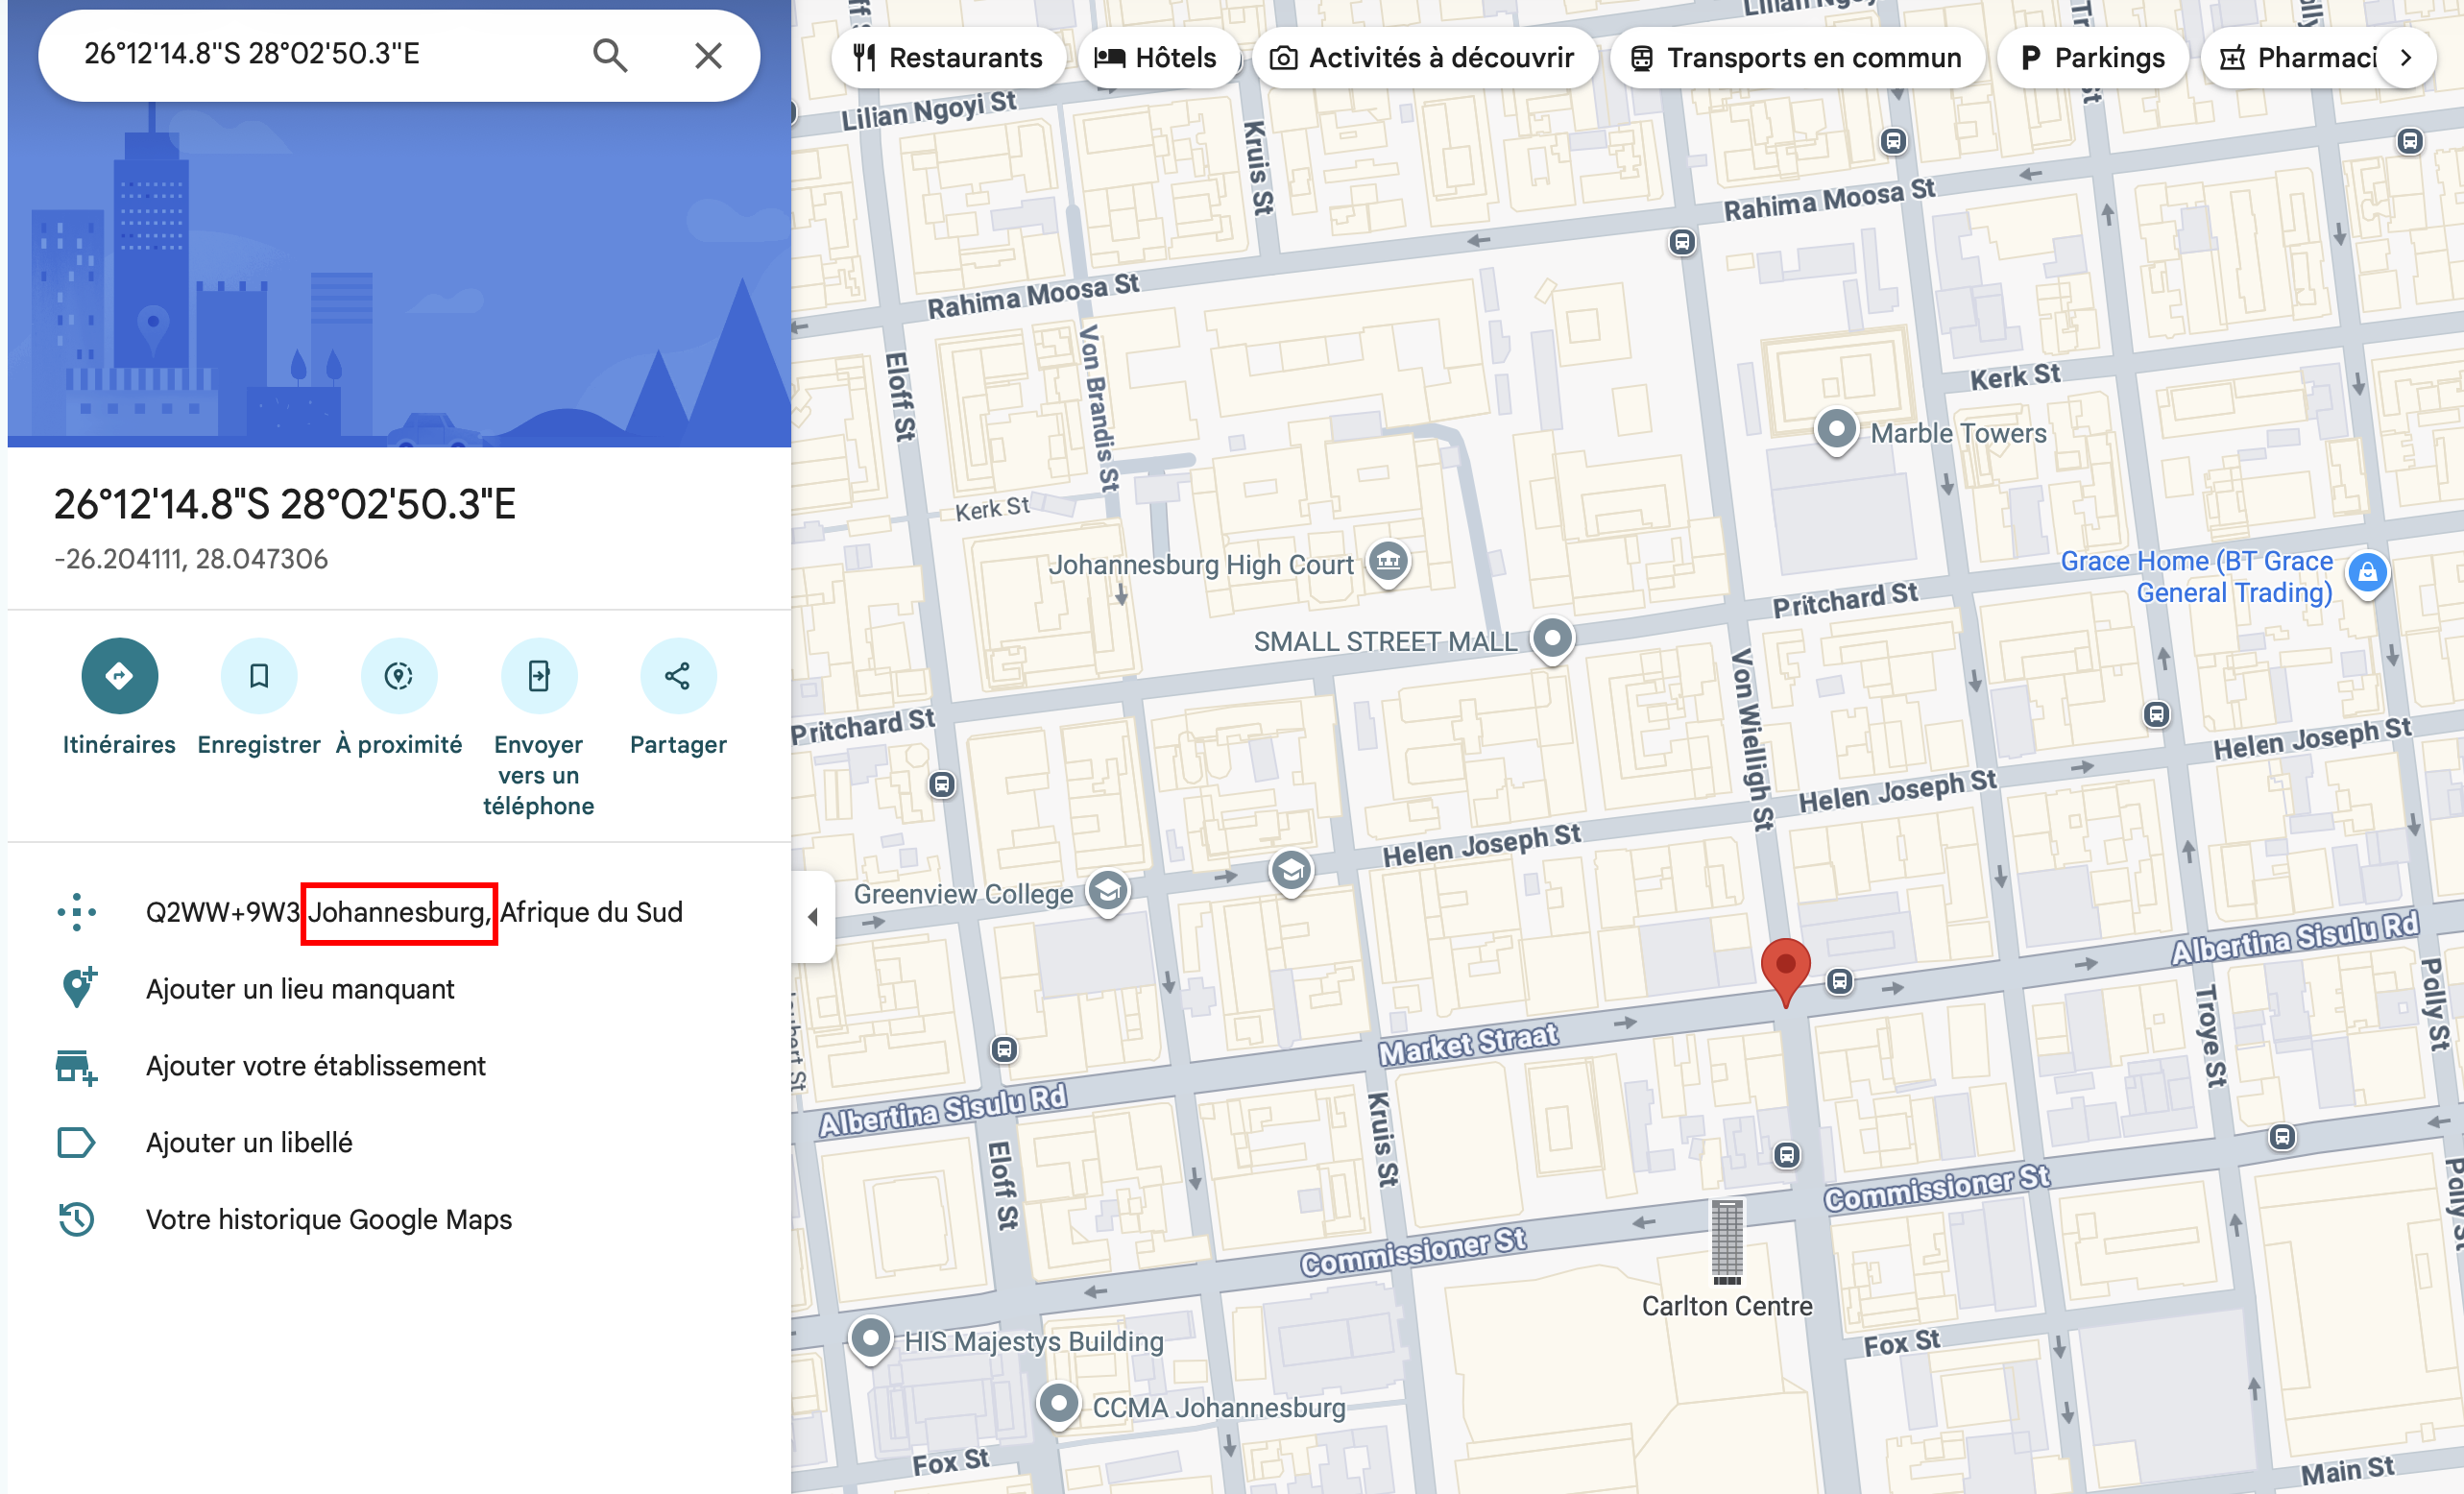The image size is (2464, 1494).
Task: Select the Parkings chip
Action: [x=2092, y=58]
